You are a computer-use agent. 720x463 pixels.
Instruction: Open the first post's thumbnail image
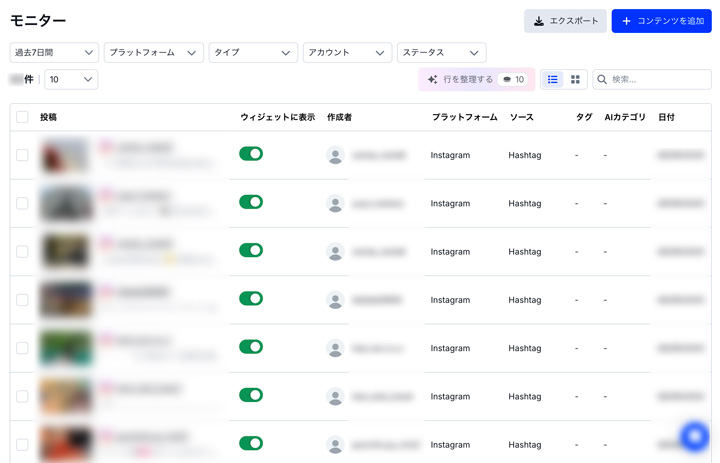pyautogui.click(x=65, y=155)
